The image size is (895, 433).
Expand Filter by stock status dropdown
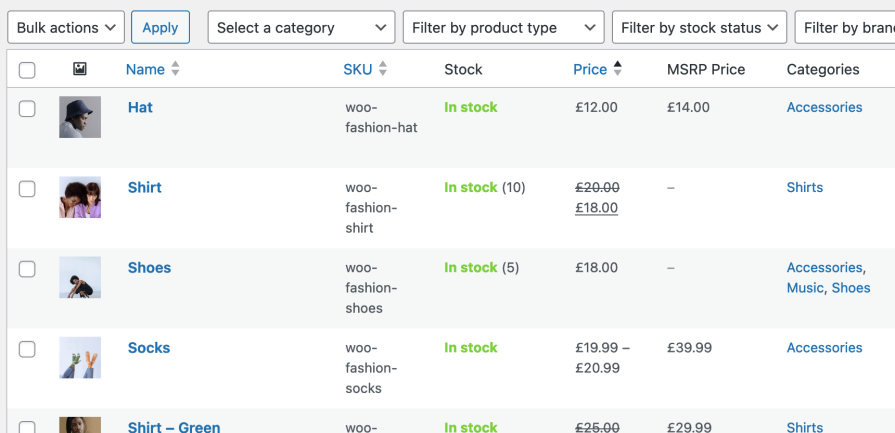(x=699, y=28)
